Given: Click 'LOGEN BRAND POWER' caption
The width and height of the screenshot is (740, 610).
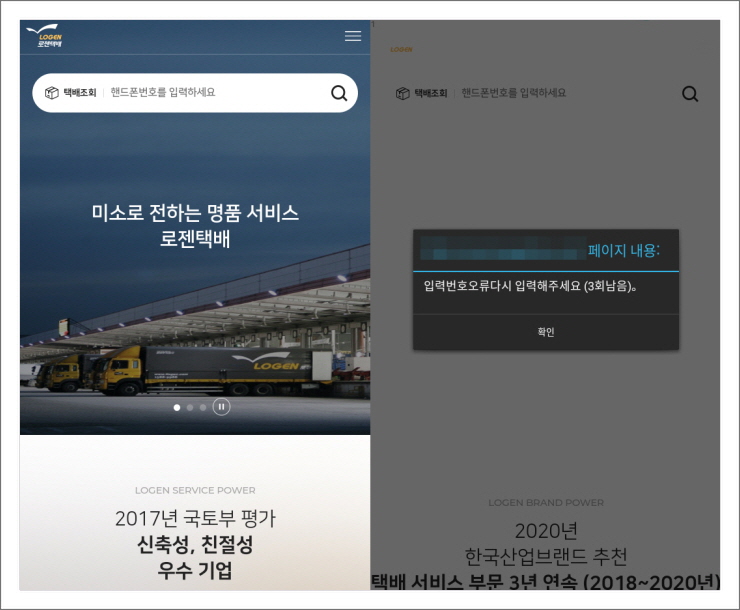Looking at the screenshot, I should point(546,502).
